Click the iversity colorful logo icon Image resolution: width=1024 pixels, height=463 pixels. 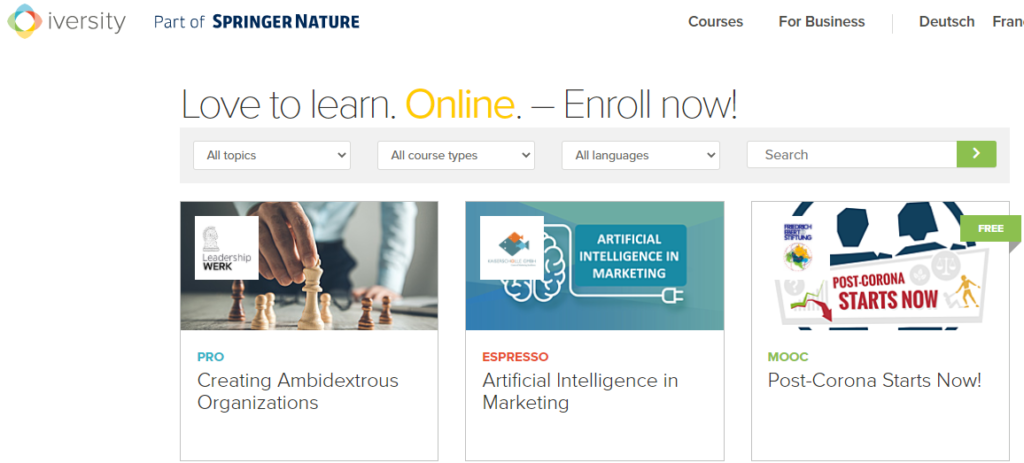point(24,21)
